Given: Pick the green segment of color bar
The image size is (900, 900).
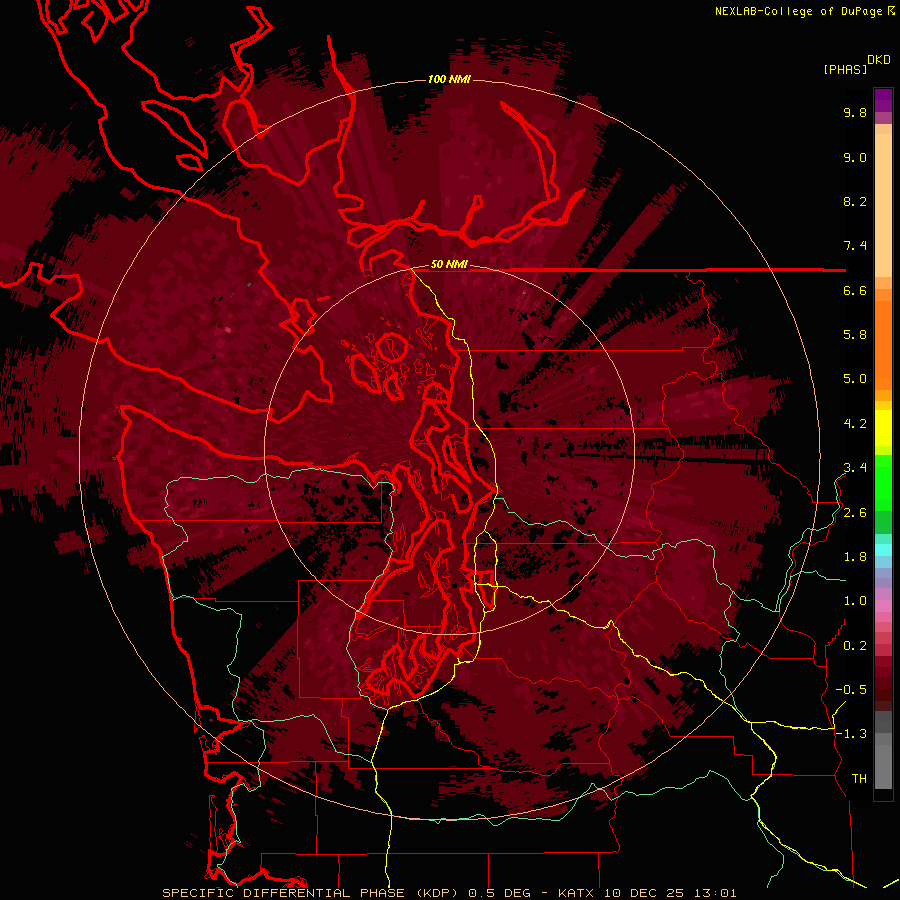Looking at the screenshot, I should [x=883, y=482].
